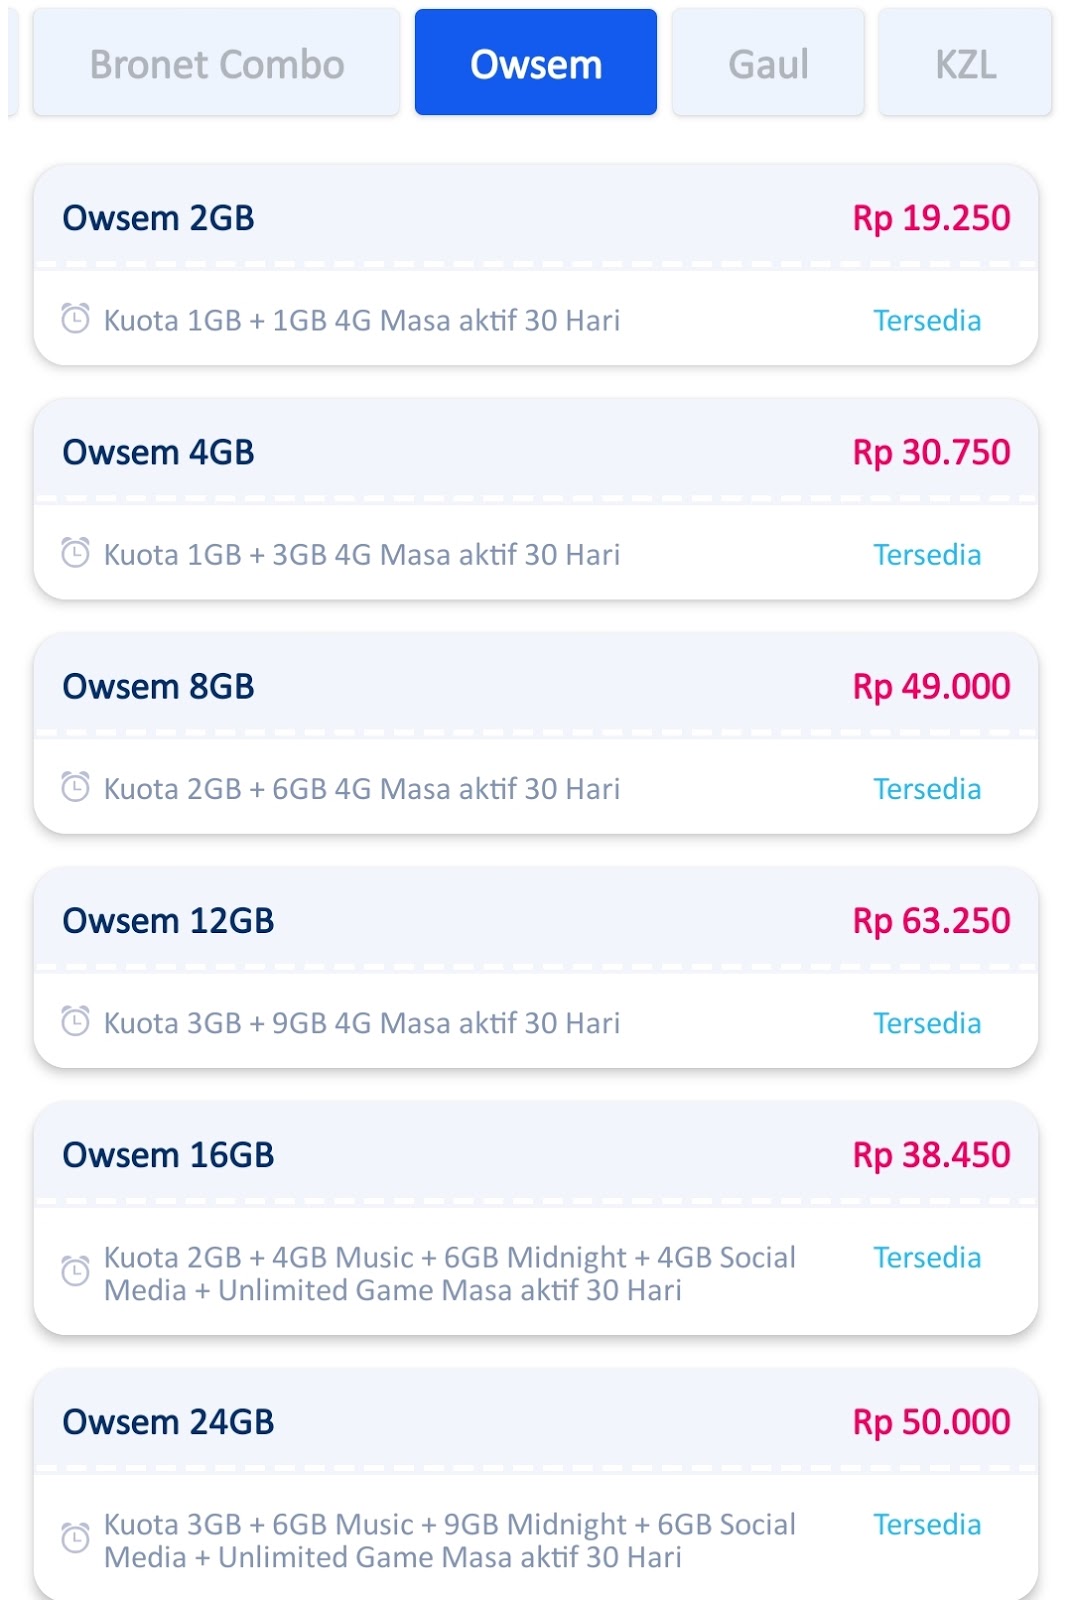Choose the Owsem 2GB package title

click(x=158, y=218)
